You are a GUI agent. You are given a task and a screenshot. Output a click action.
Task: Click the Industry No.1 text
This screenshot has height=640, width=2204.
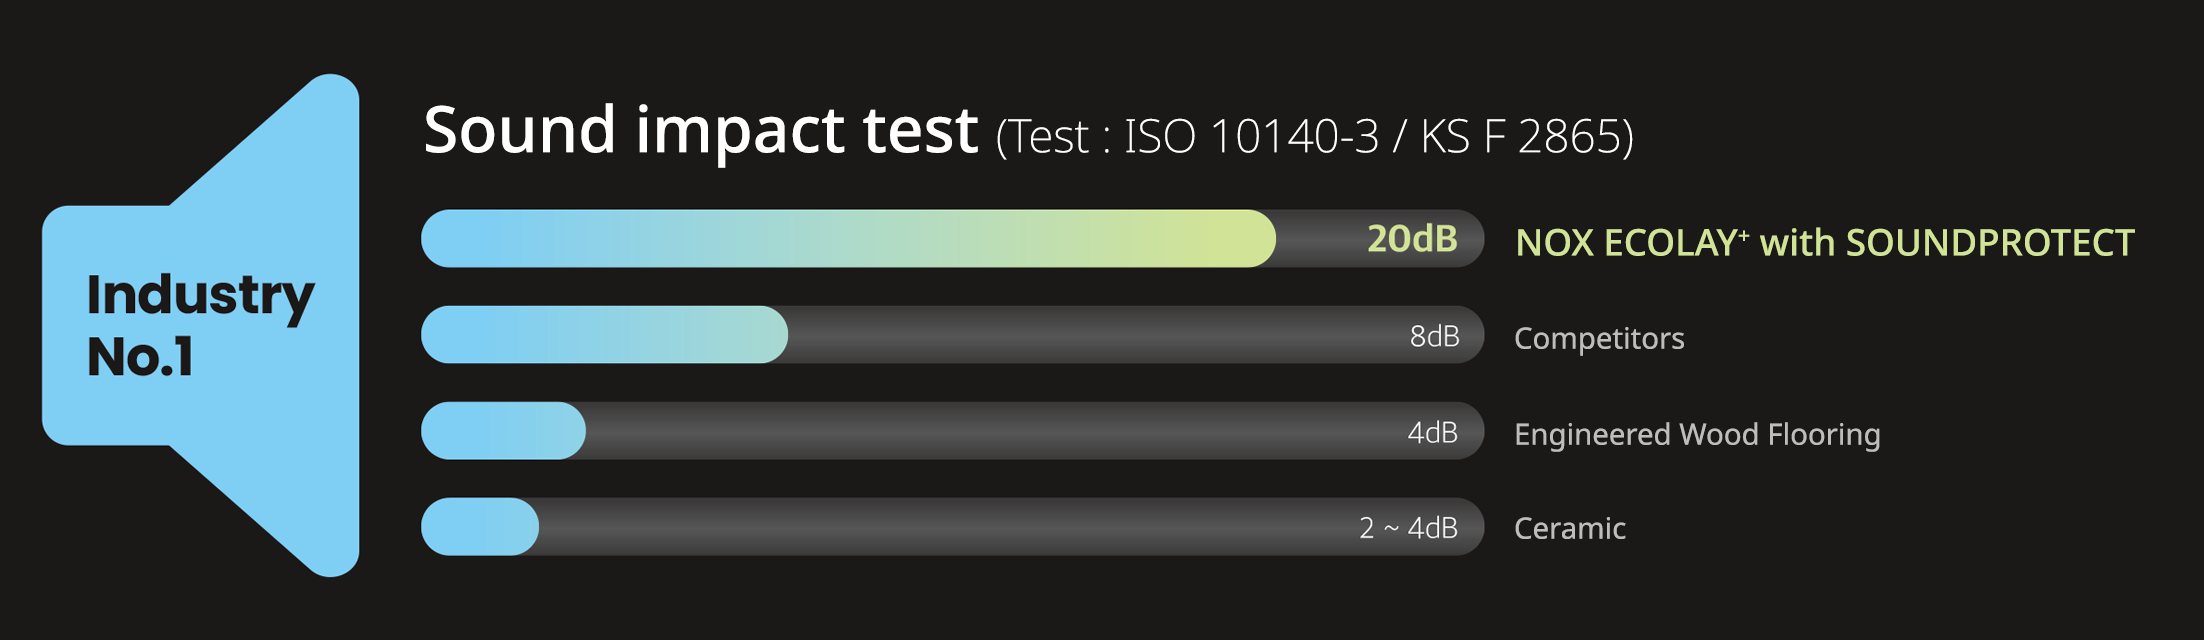[200, 325]
